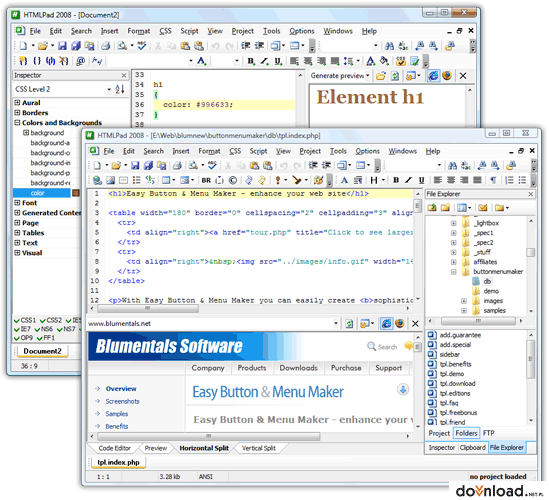
Task: Click the Downloads navigation link in preview
Action: coord(299,368)
